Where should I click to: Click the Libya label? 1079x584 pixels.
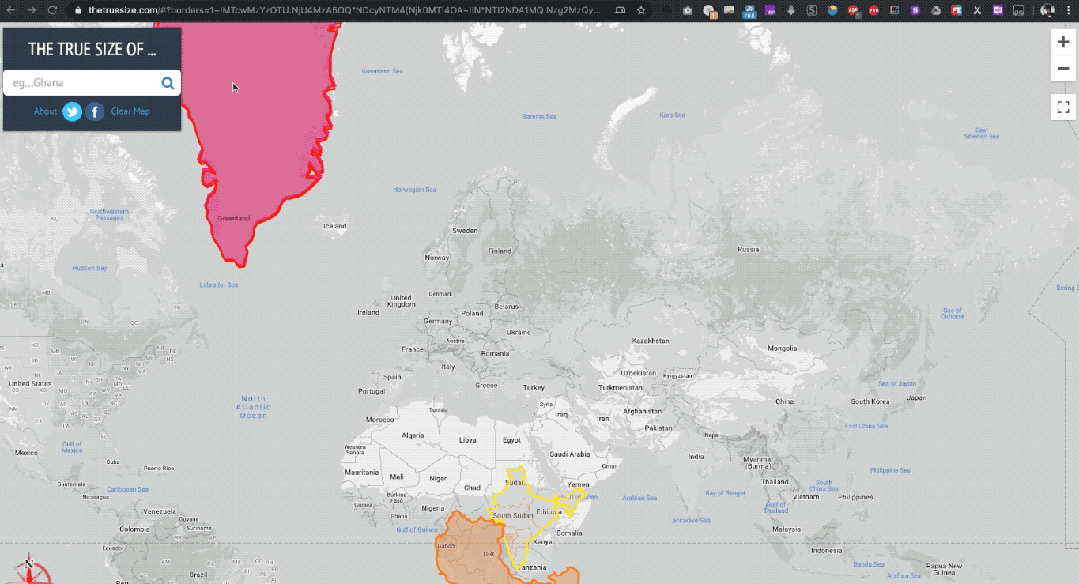pyautogui.click(x=468, y=440)
